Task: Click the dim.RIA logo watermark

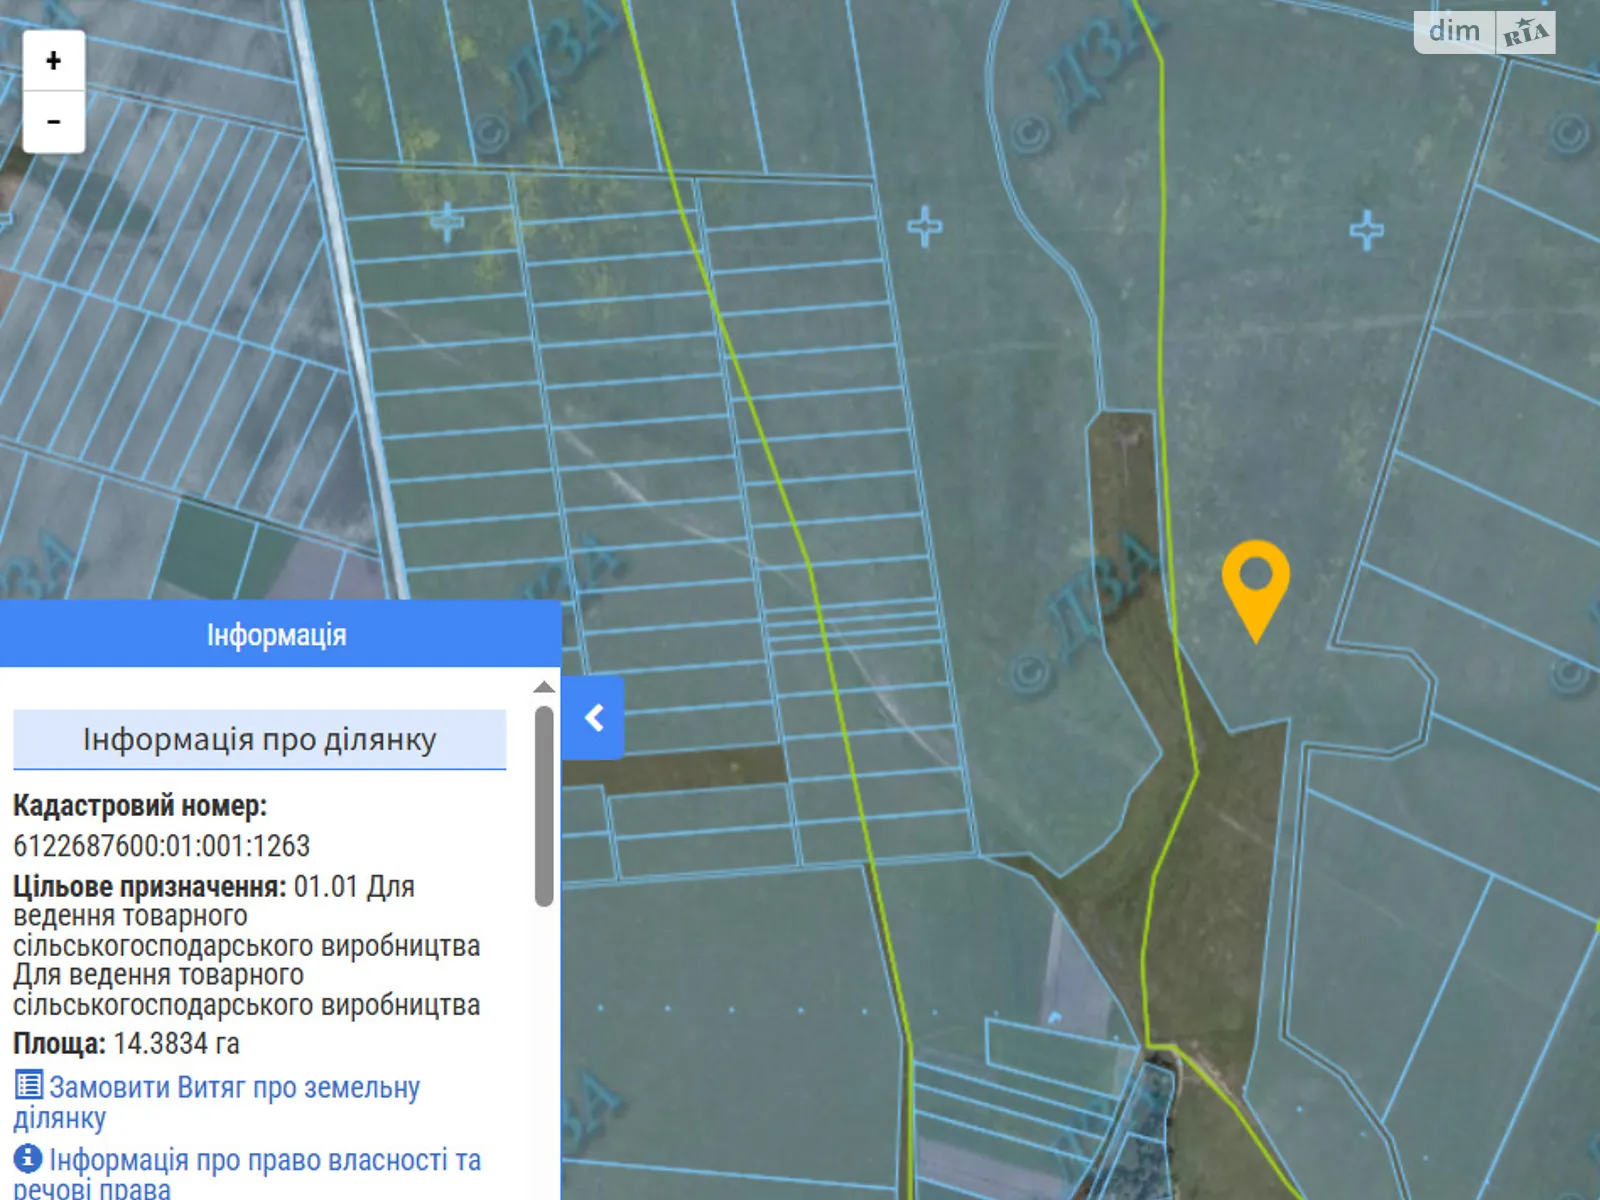Action: click(1485, 32)
